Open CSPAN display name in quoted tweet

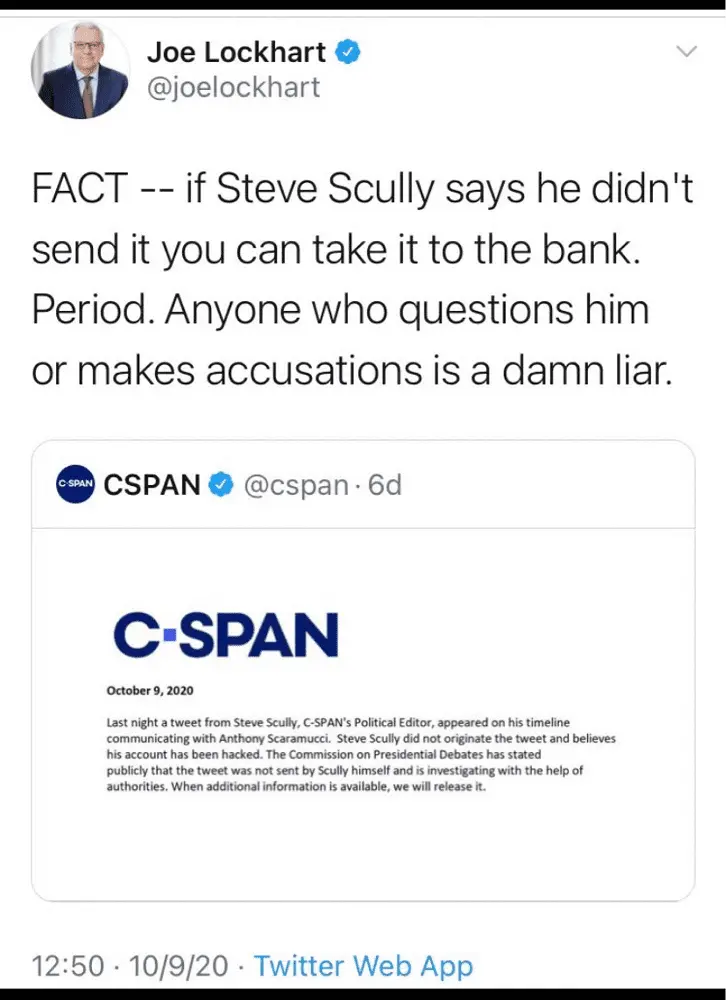click(152, 485)
